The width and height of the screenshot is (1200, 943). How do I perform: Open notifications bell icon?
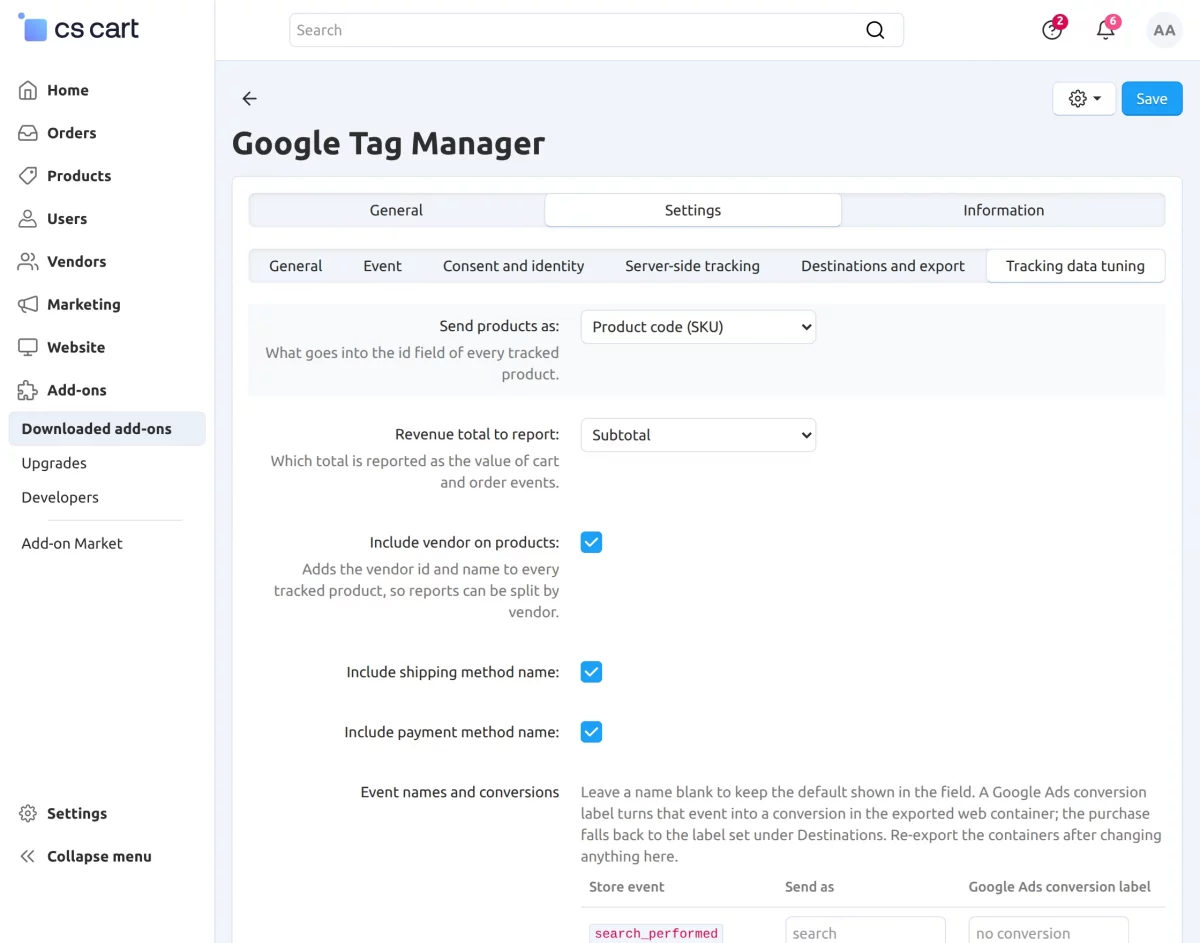point(1106,30)
